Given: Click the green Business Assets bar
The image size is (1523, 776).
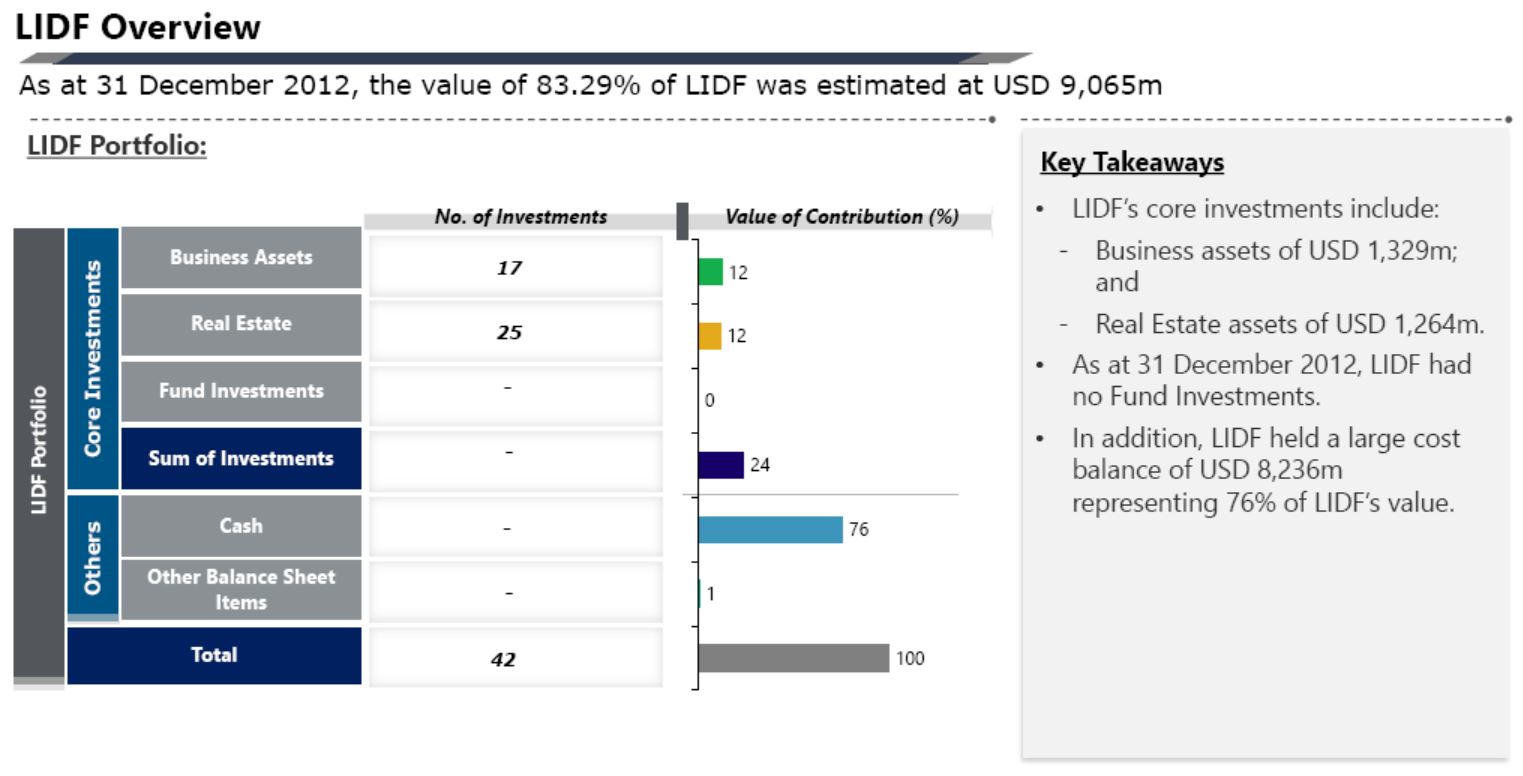Looking at the screenshot, I should (x=710, y=272).
